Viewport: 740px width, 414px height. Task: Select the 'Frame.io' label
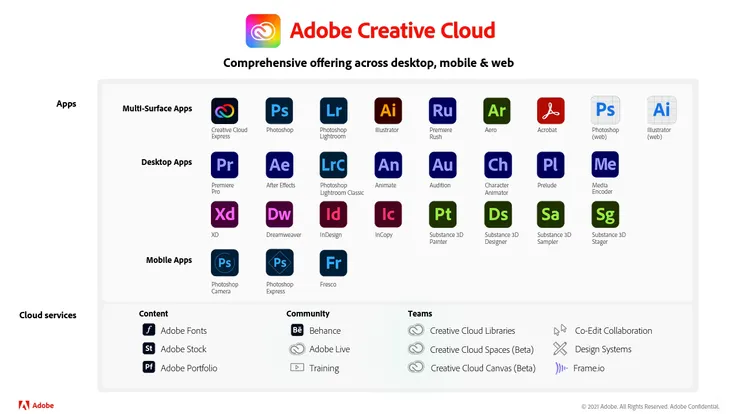click(x=589, y=368)
